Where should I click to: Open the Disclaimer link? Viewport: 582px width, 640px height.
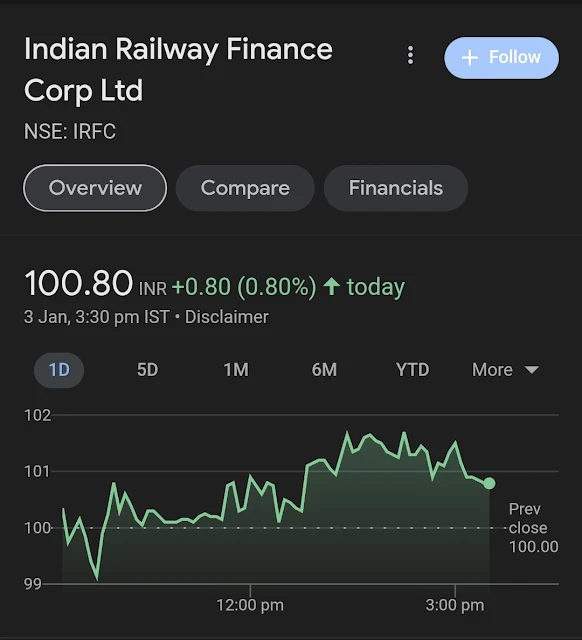227,317
